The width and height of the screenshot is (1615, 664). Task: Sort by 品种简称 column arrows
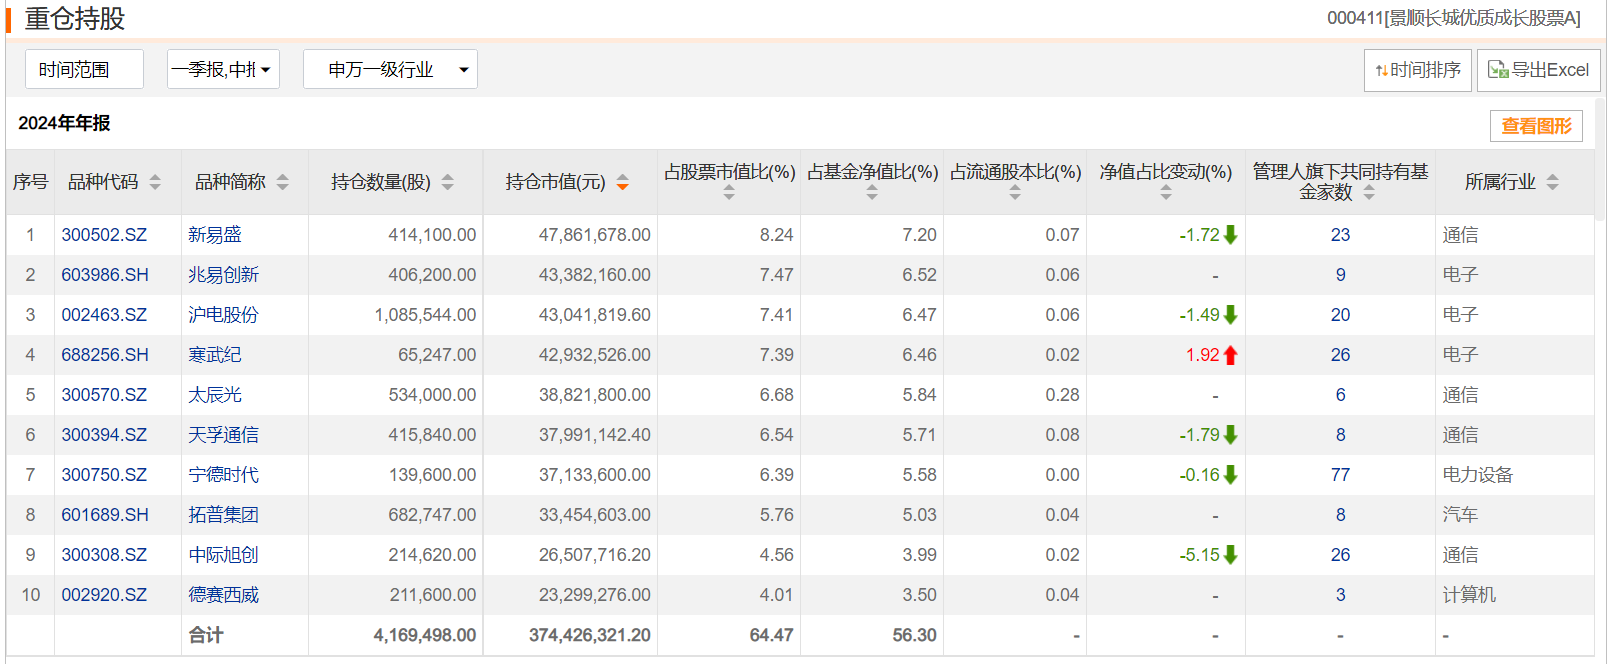point(283,182)
